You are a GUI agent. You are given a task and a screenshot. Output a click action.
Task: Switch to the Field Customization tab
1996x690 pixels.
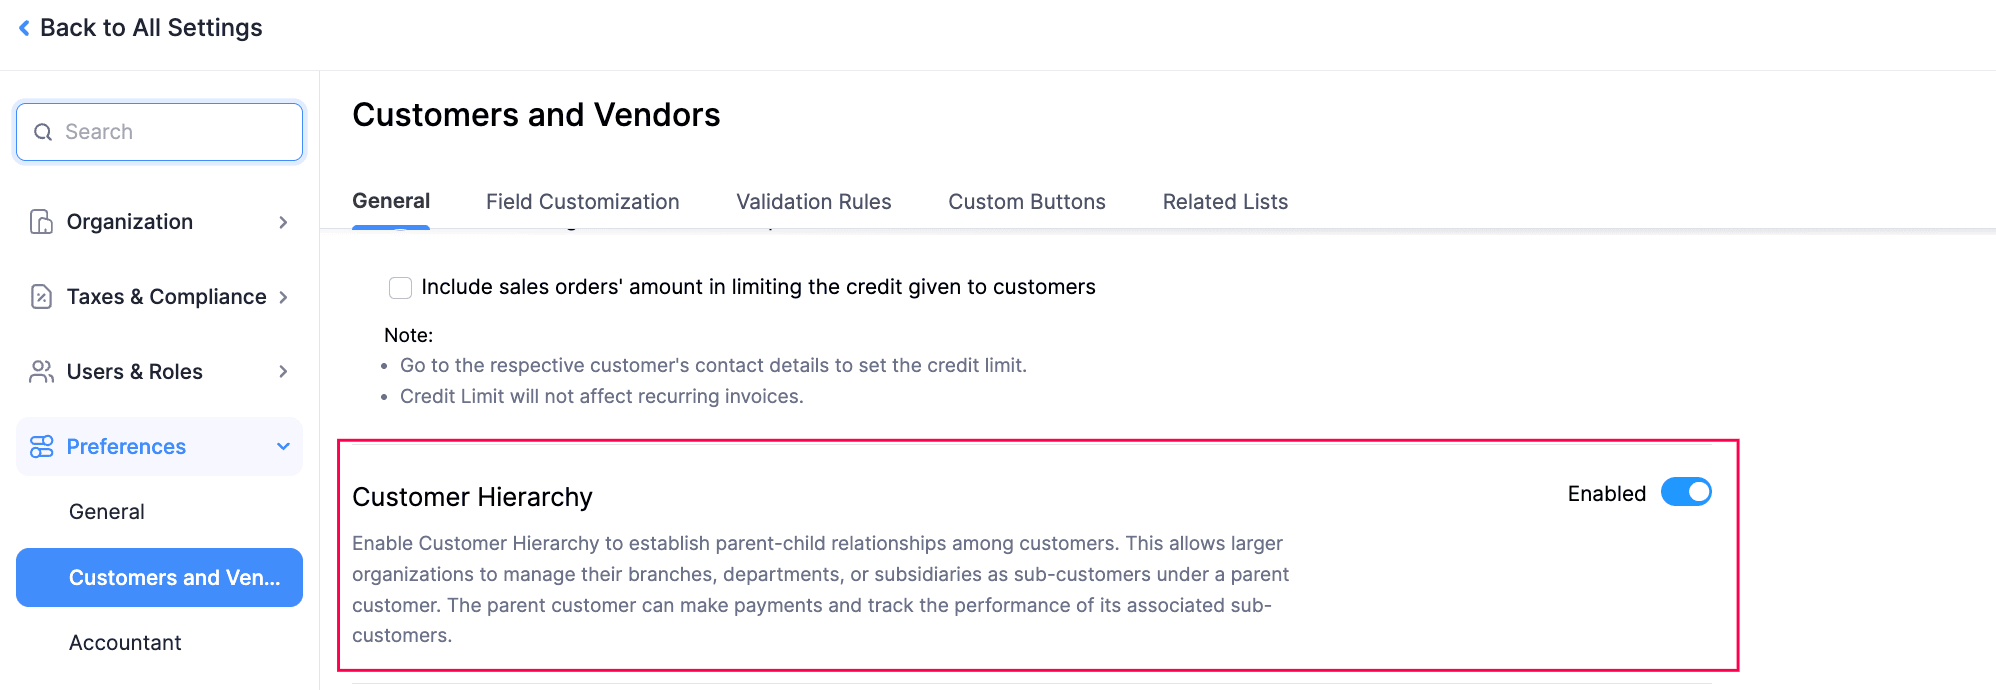582,202
